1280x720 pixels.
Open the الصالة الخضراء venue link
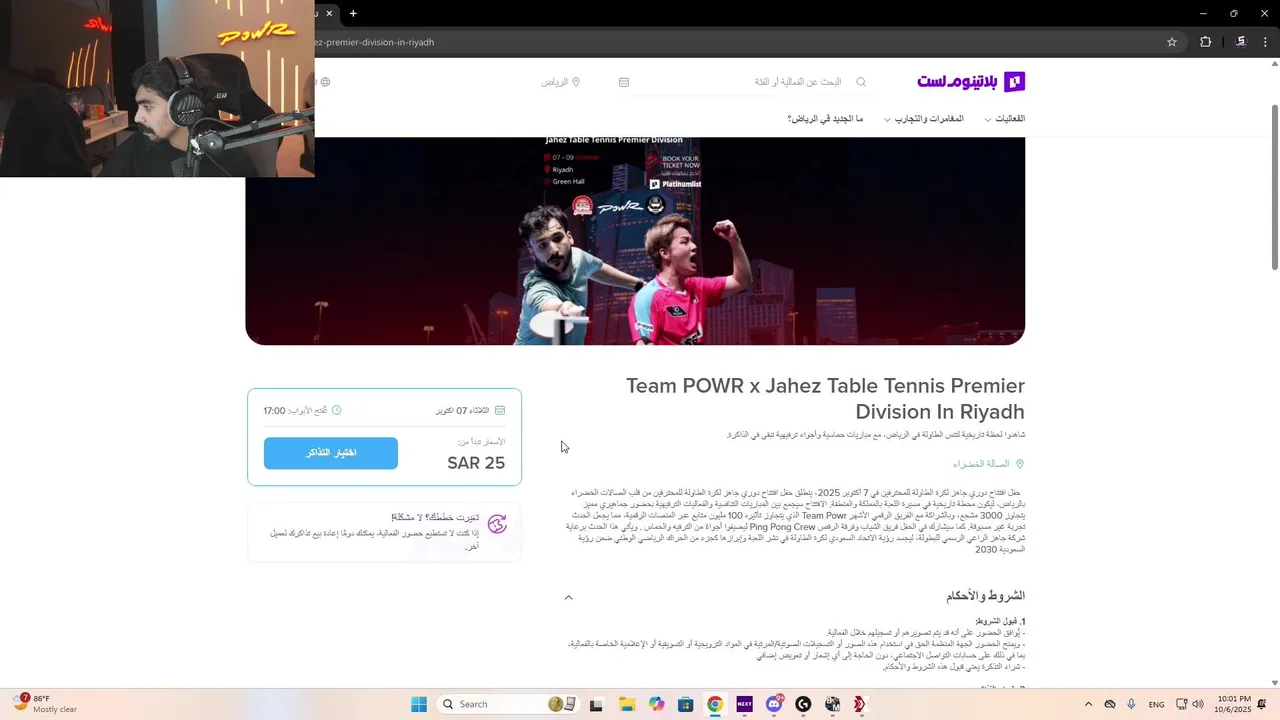click(x=981, y=464)
